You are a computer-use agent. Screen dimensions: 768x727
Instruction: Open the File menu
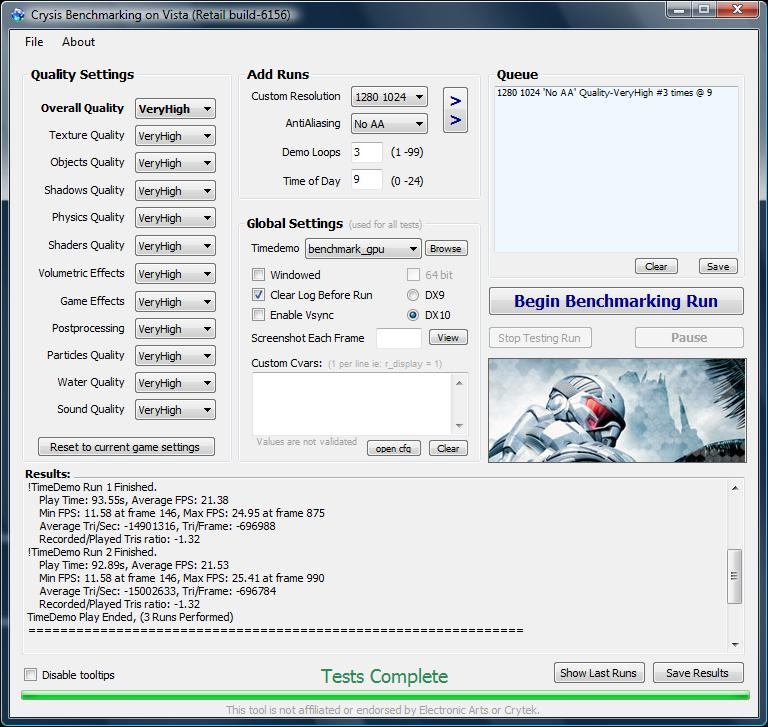point(34,42)
